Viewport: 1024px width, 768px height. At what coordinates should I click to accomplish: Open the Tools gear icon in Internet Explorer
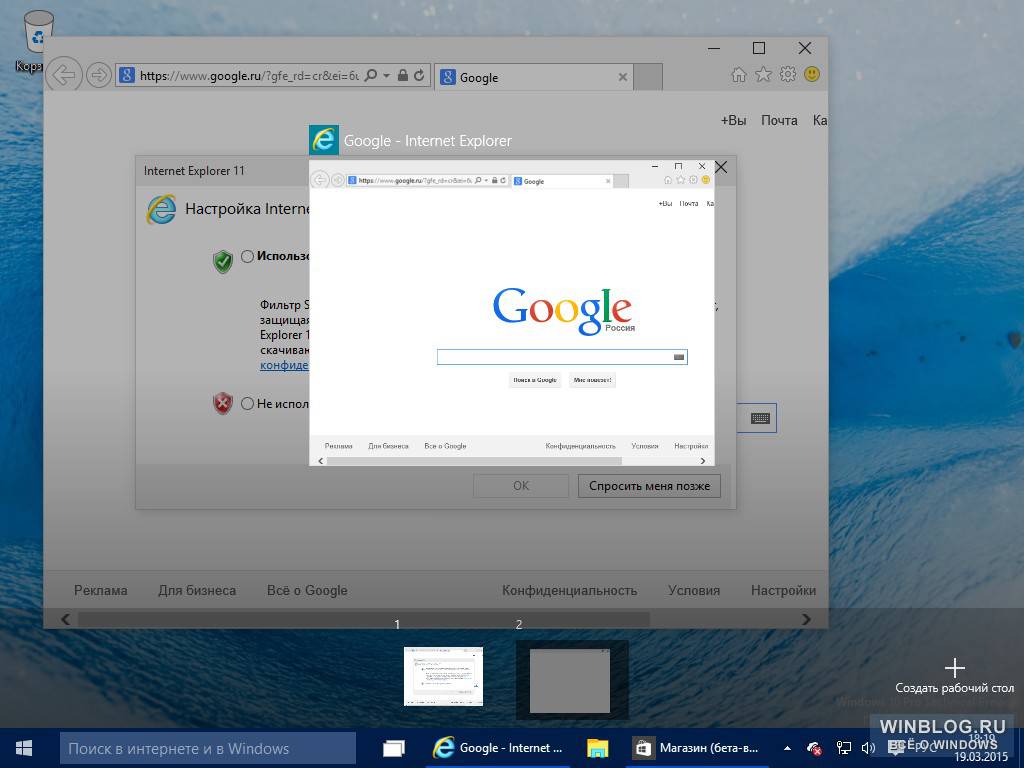tap(788, 74)
